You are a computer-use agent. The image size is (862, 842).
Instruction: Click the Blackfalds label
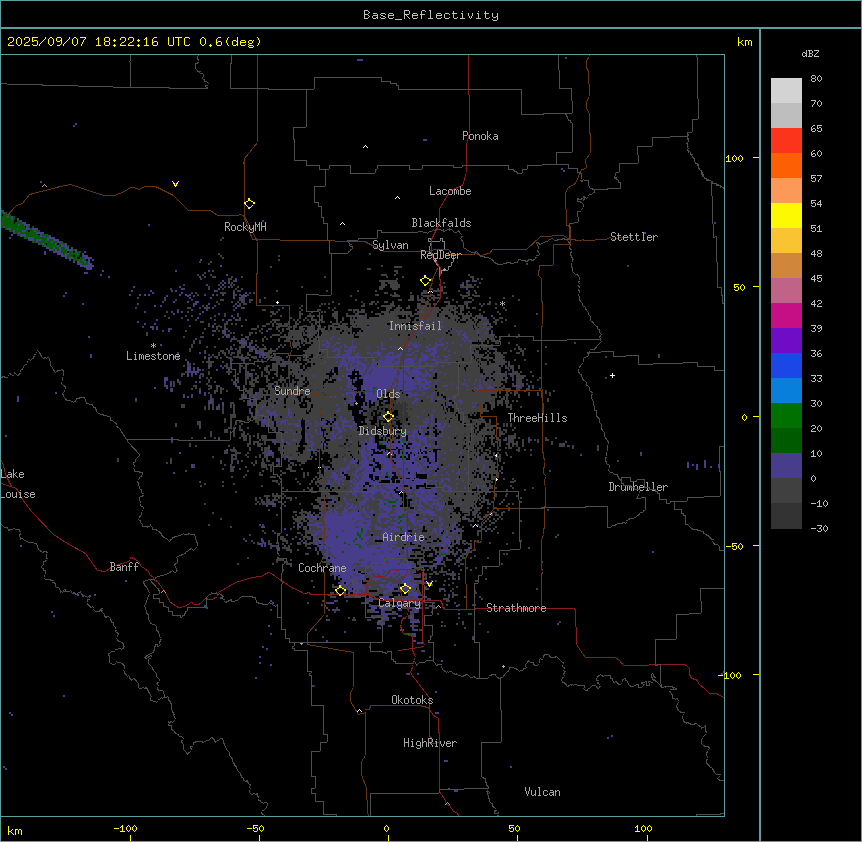point(441,223)
